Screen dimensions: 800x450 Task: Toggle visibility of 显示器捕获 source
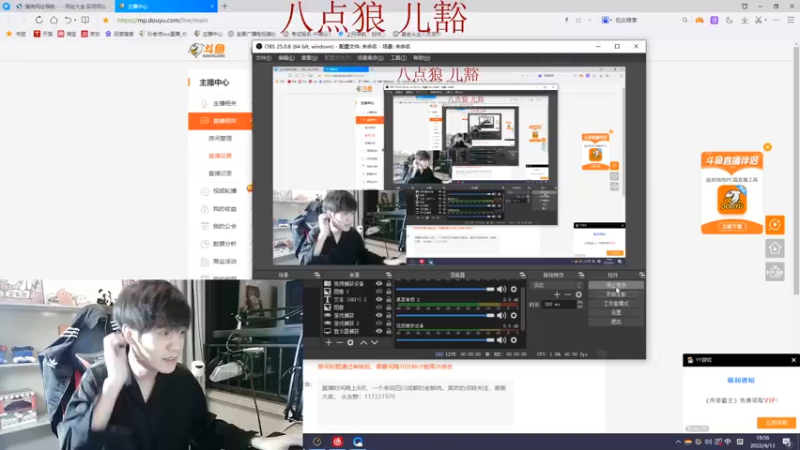click(x=379, y=331)
